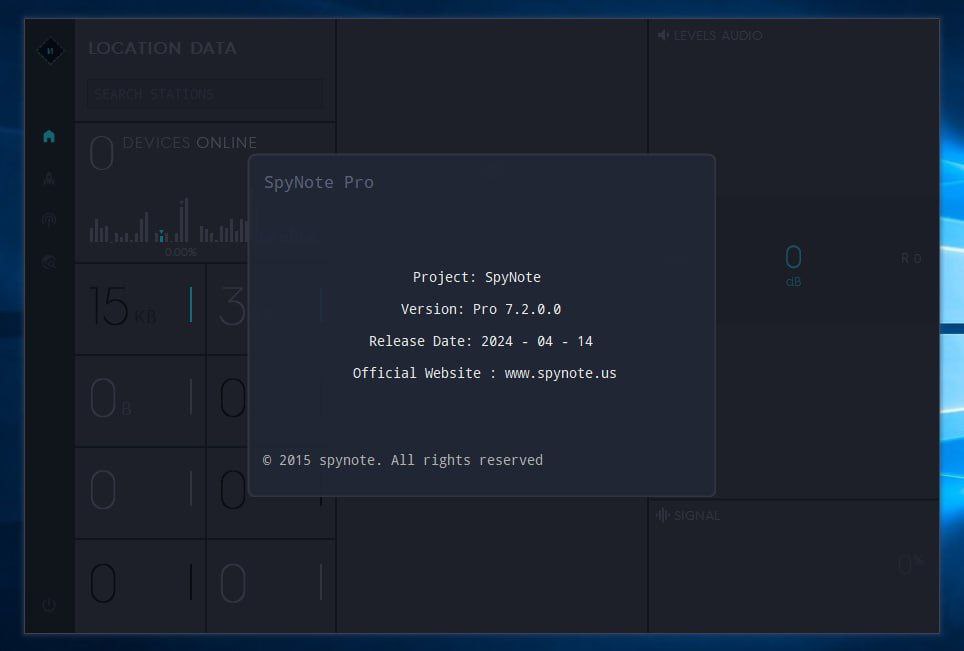Screen dimensions: 964x651
Task: Select the globe-search sidebar icon
Action: tap(49, 262)
